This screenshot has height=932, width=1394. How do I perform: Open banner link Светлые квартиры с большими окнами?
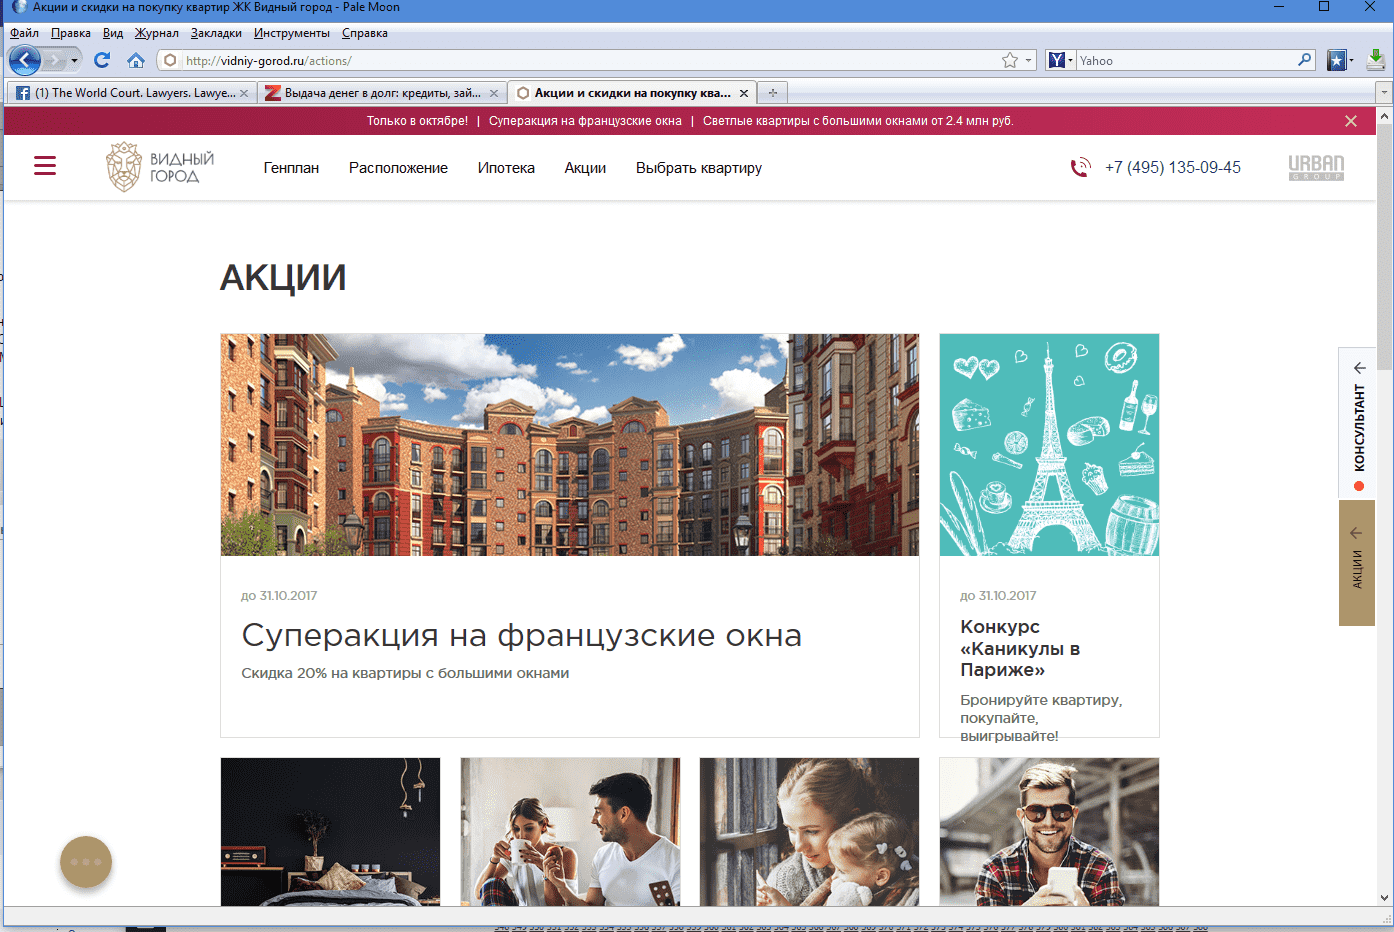858,121
